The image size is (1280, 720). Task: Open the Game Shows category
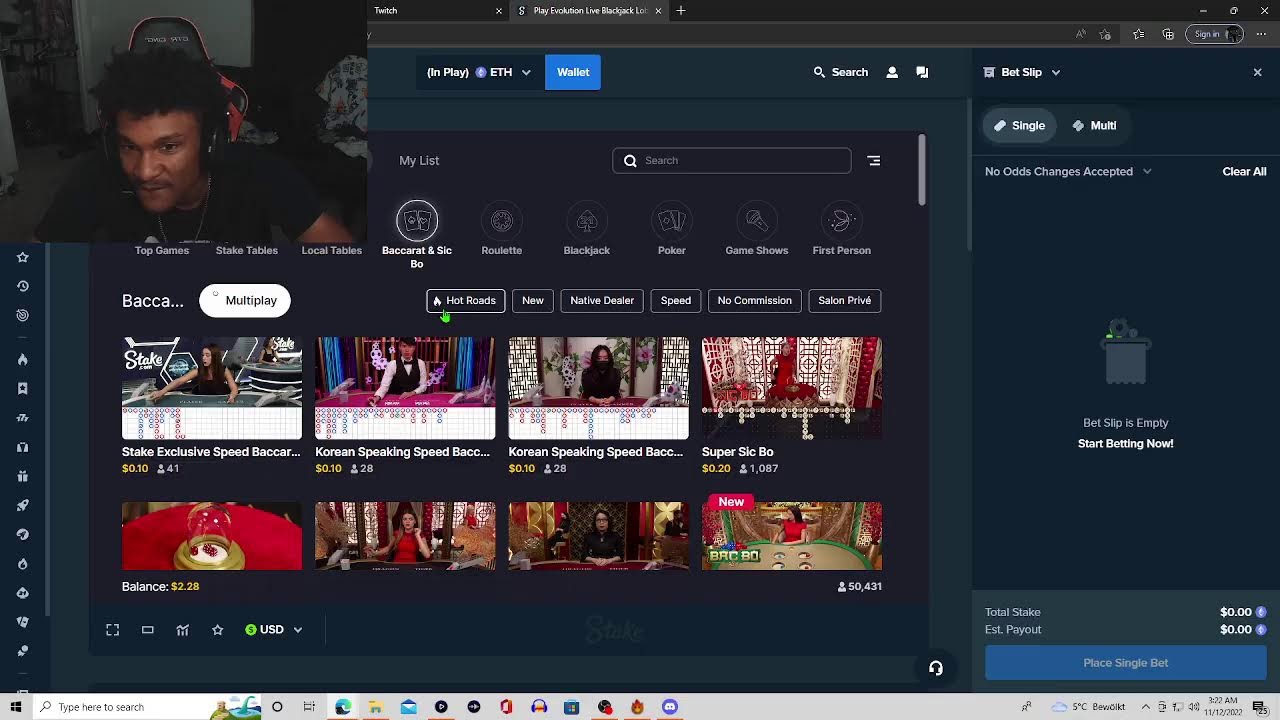[757, 229]
